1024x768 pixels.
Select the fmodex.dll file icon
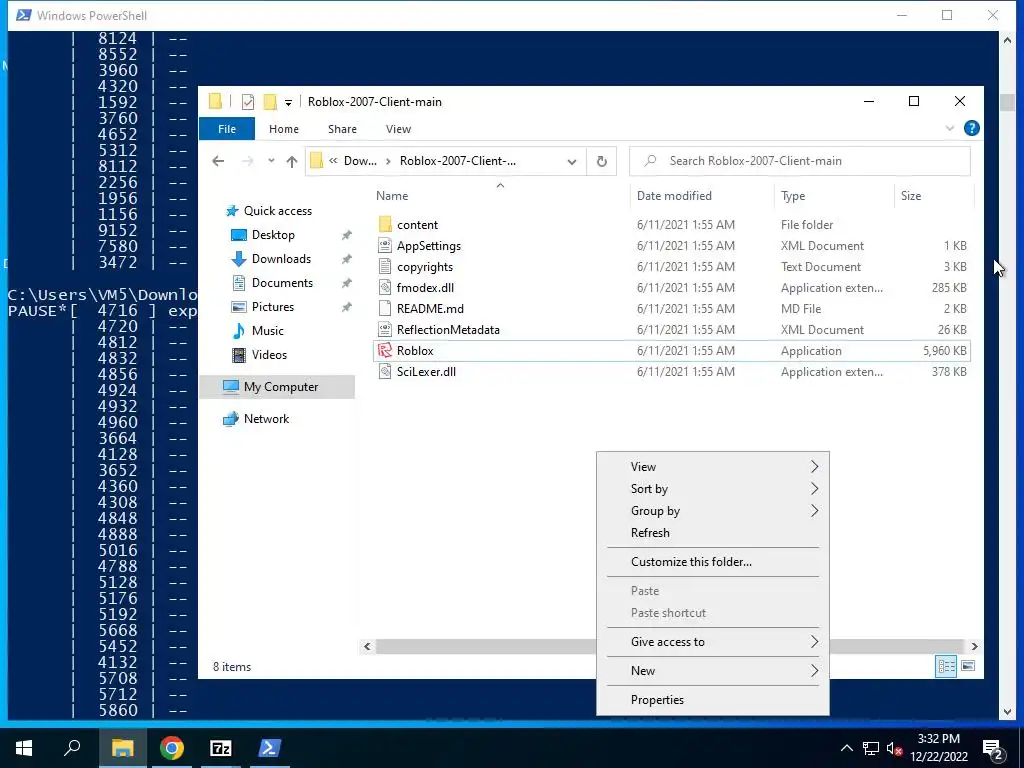tap(385, 287)
